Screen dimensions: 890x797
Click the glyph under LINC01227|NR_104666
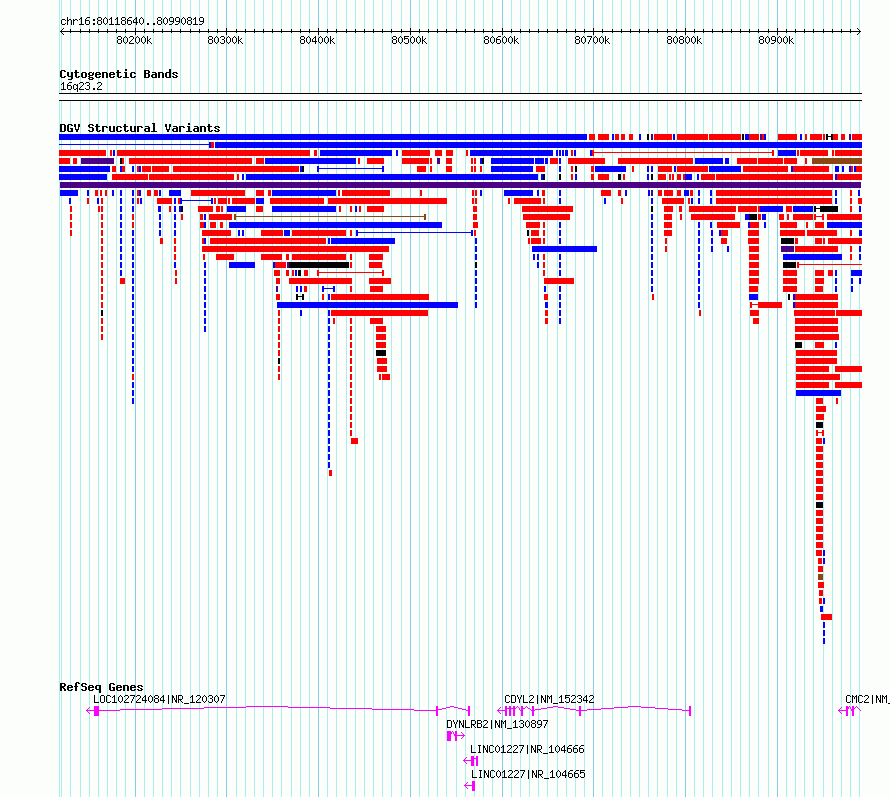click(x=471, y=761)
